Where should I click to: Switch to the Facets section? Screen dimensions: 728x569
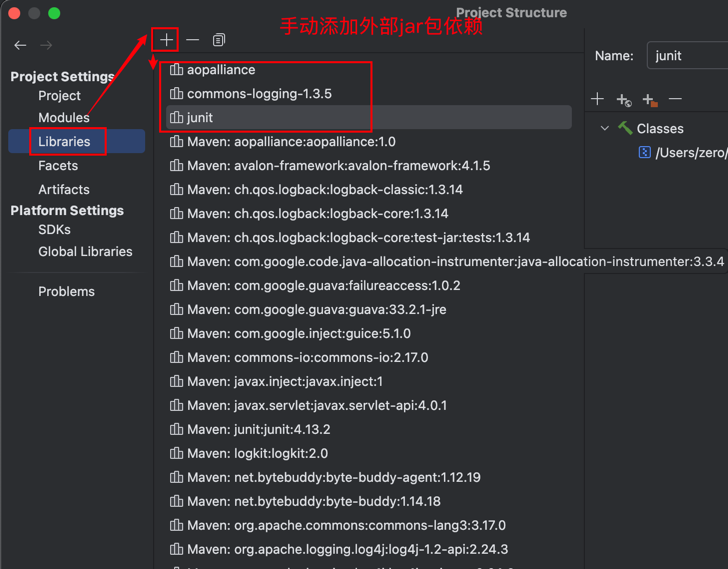(x=58, y=165)
